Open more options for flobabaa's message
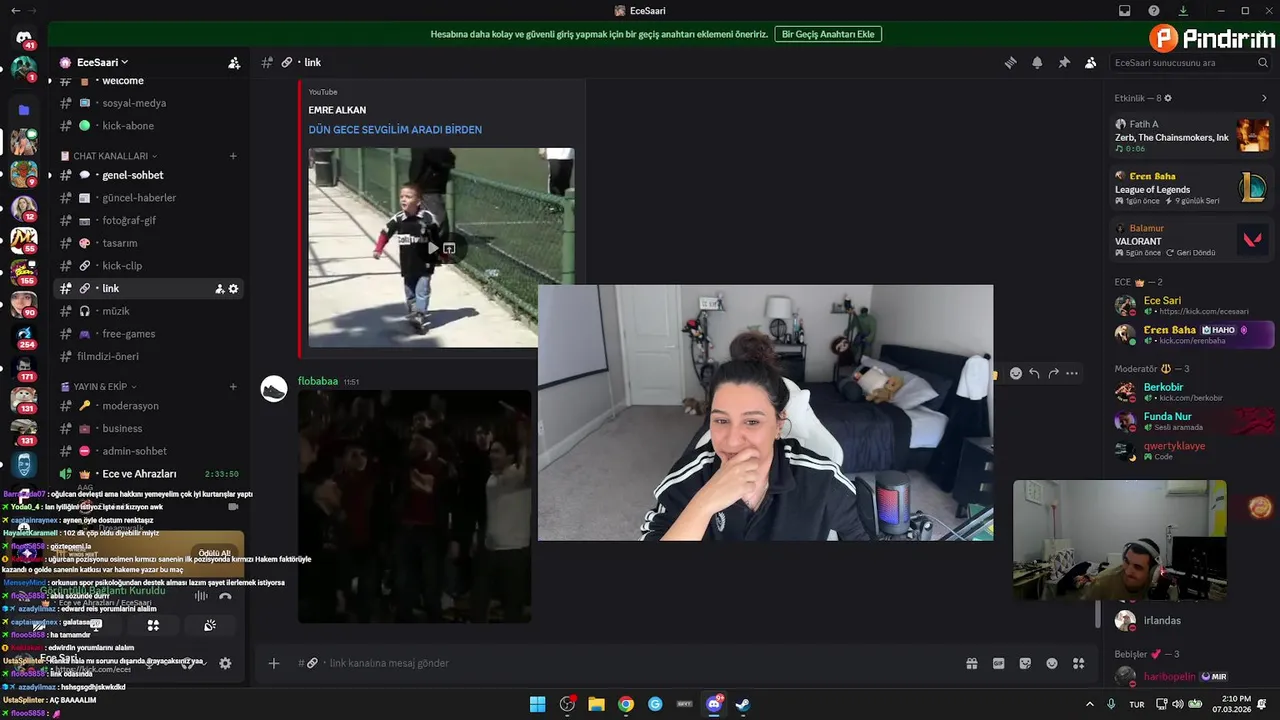The image size is (1280, 720). tap(1072, 373)
